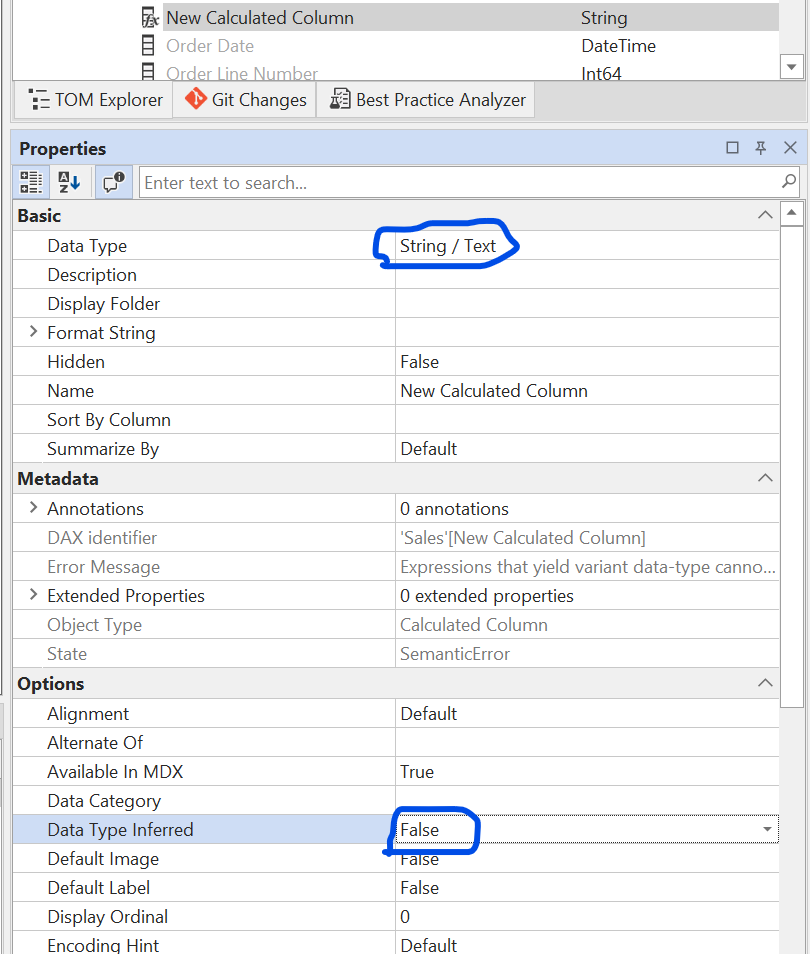Click the TOM Explorer list icon
This screenshot has width=810, height=954.
coord(41,99)
